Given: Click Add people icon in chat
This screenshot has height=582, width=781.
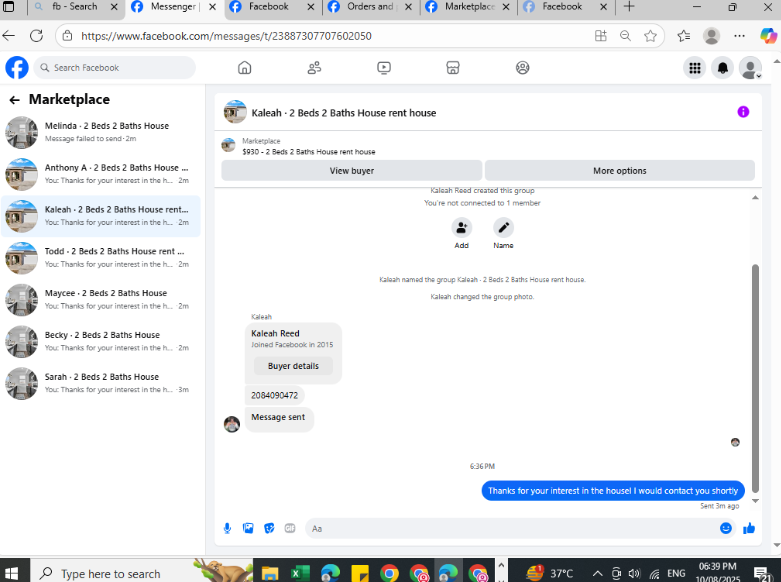Looking at the screenshot, I should [462, 228].
